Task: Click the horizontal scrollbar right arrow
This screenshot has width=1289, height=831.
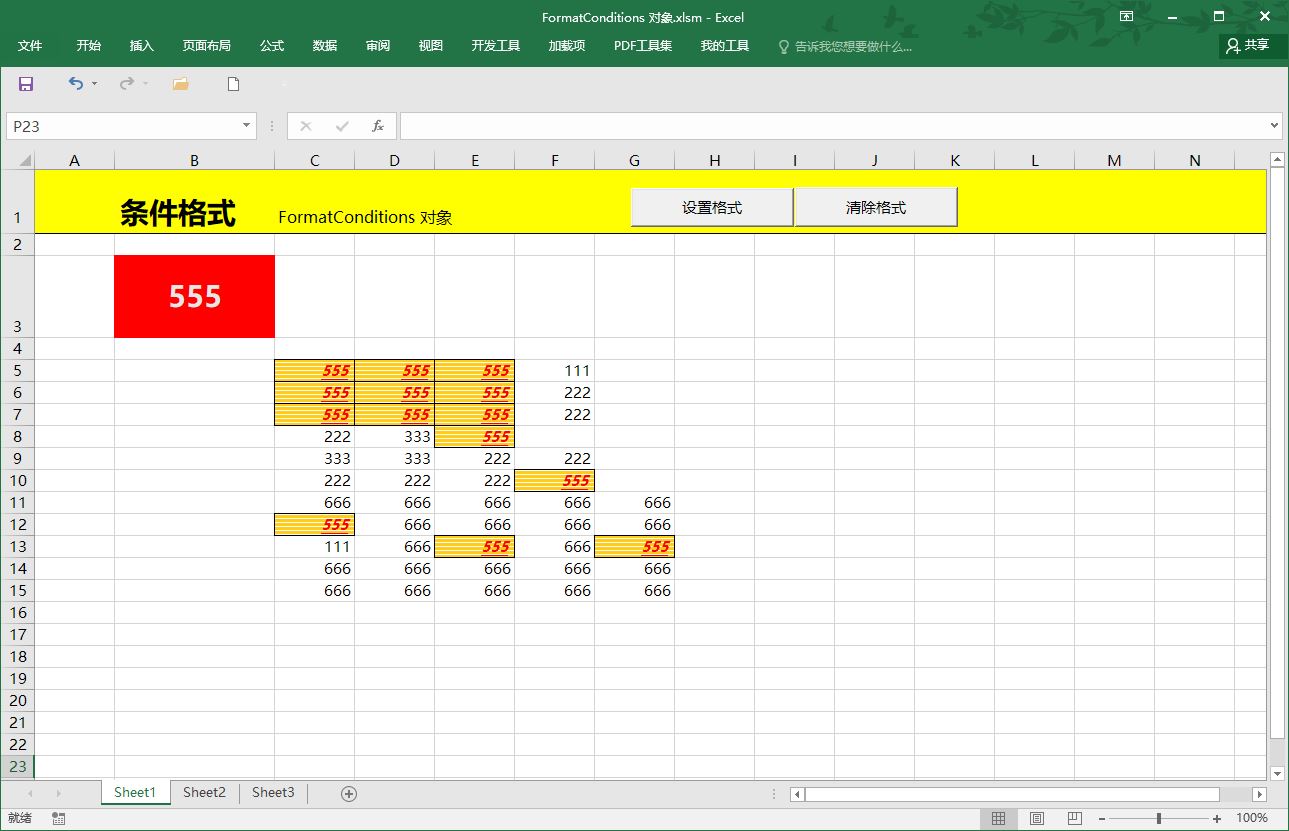Action: (x=1260, y=794)
